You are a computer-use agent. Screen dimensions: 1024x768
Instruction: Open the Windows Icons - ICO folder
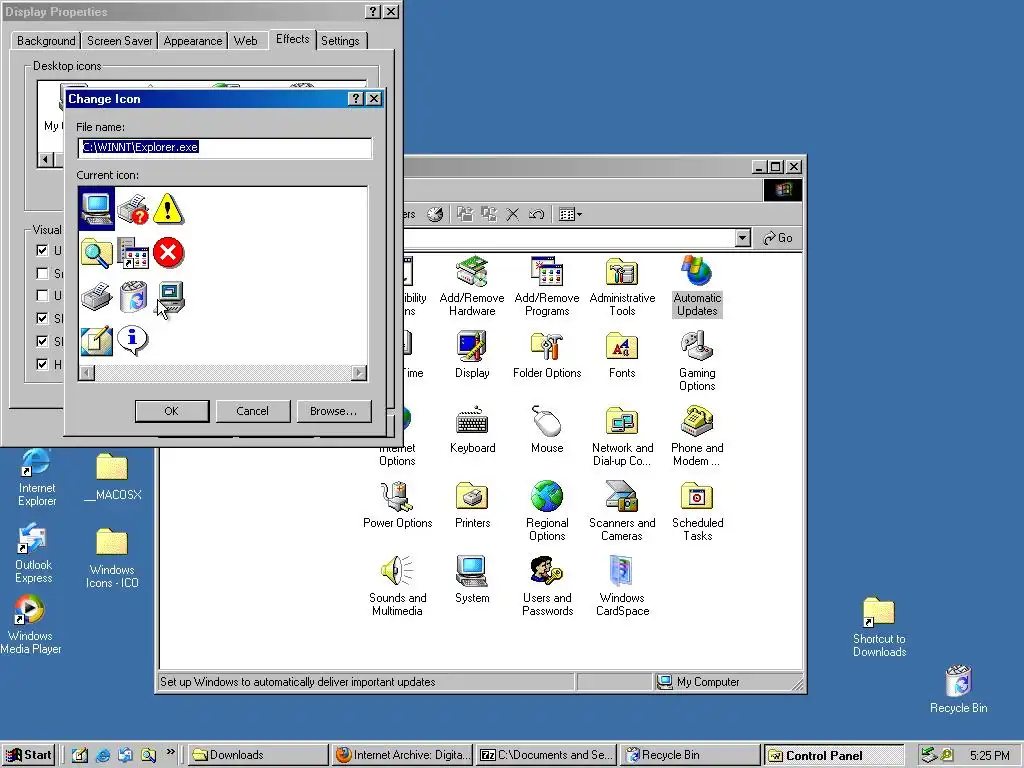[112, 558]
